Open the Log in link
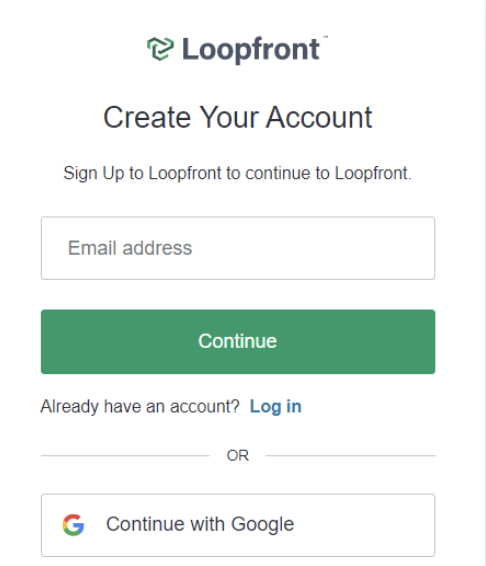 pyautogui.click(x=276, y=406)
